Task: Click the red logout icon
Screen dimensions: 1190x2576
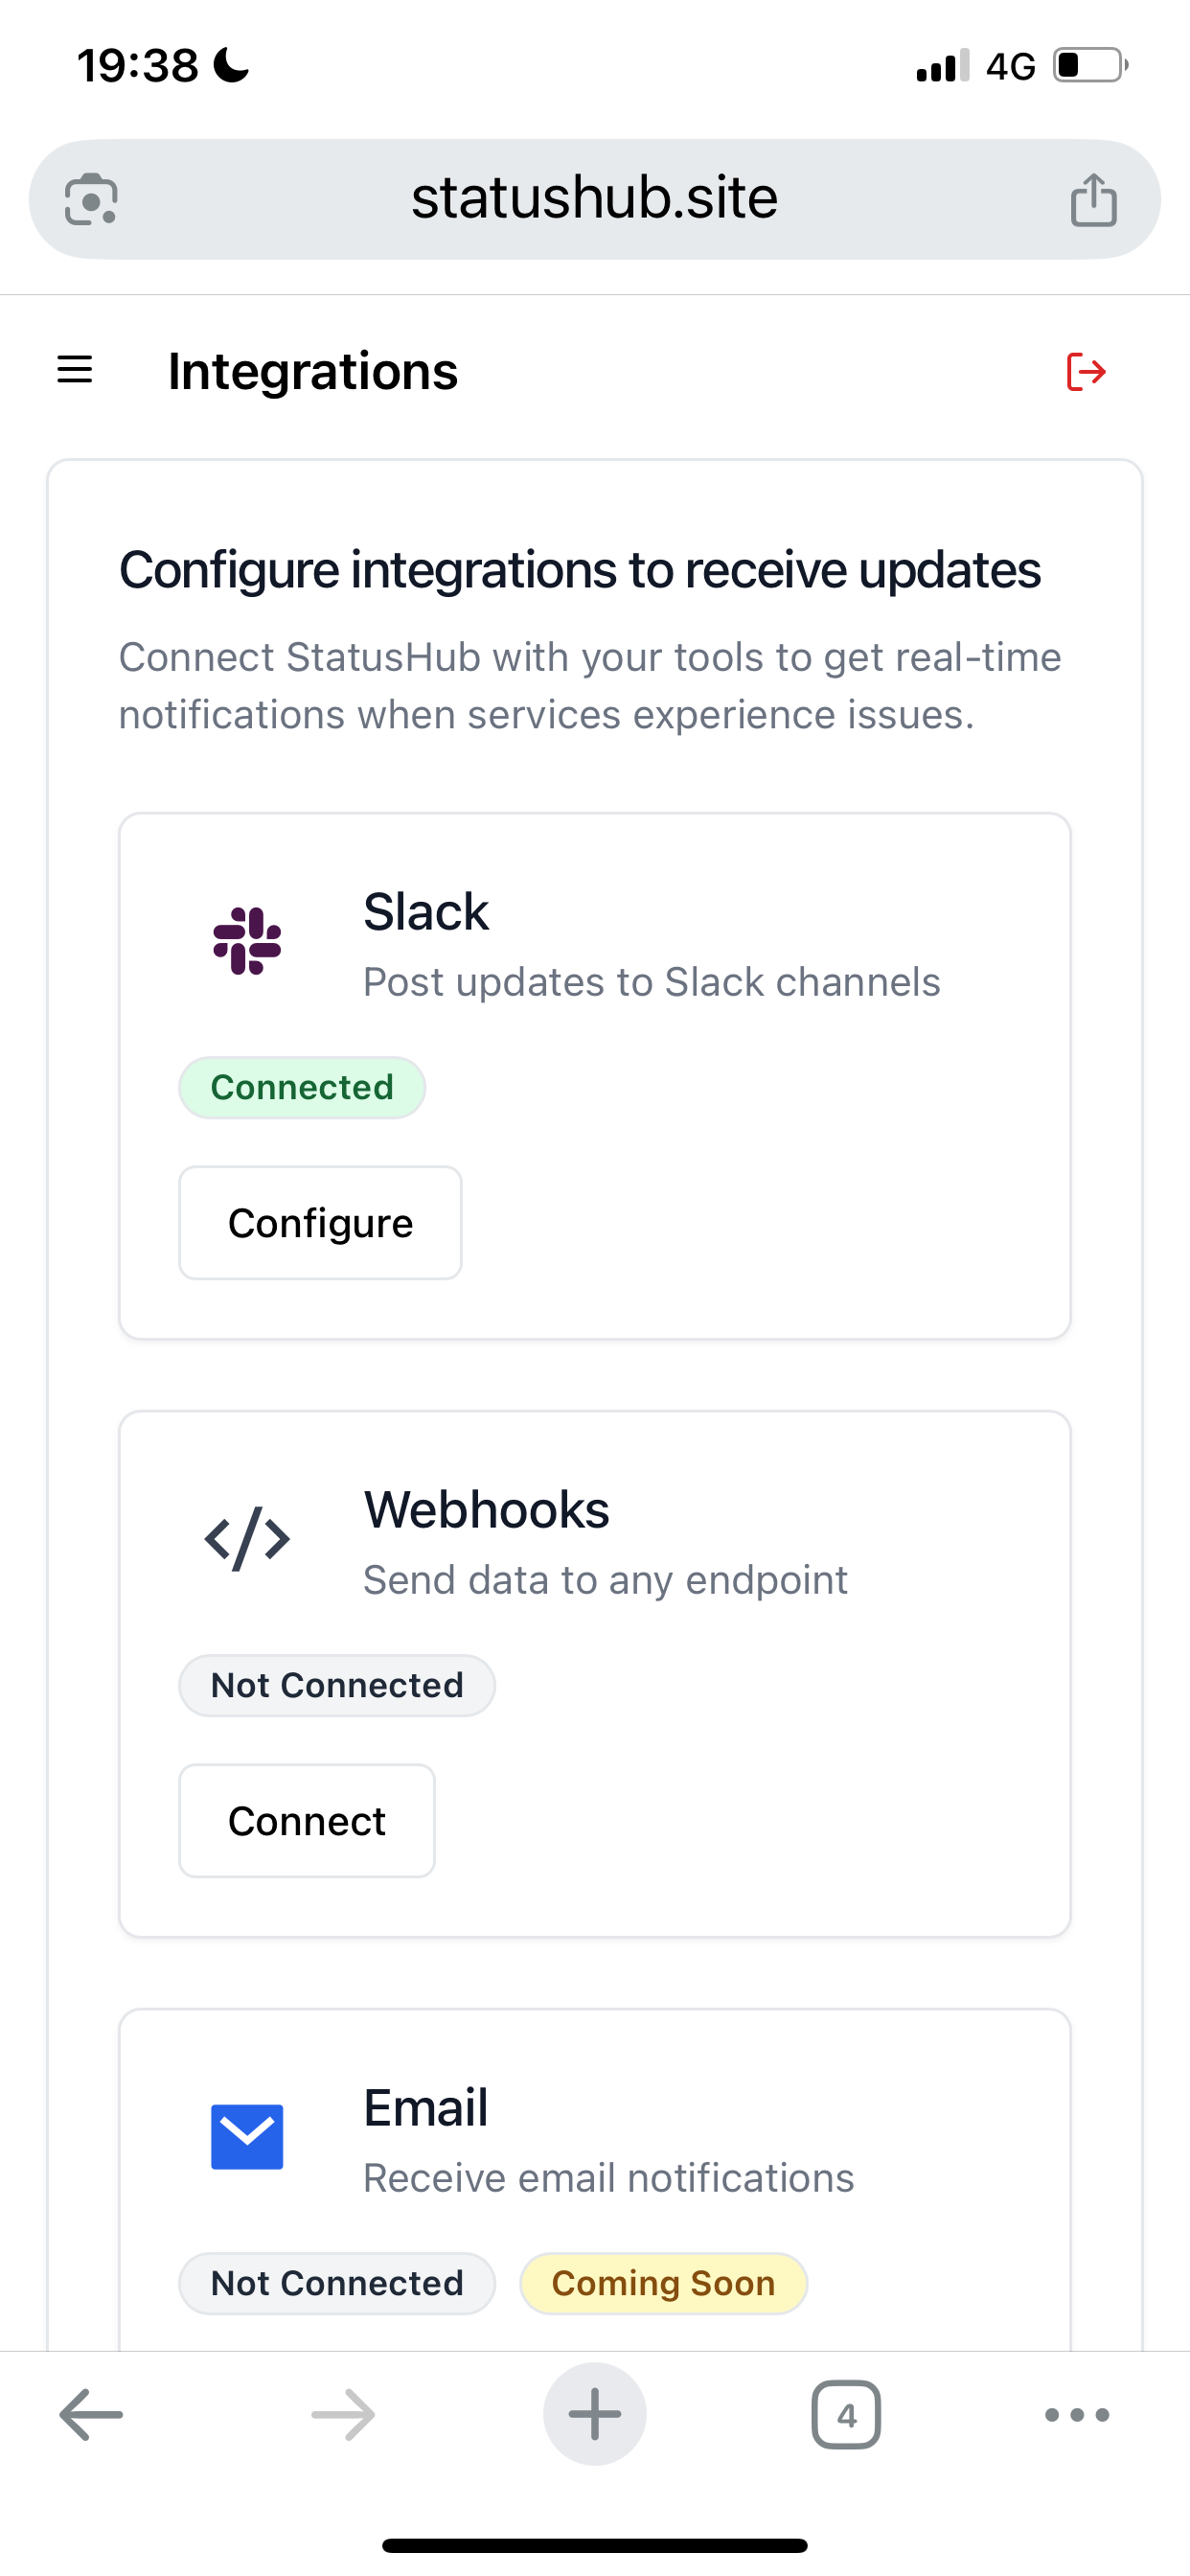Action: click(x=1086, y=372)
